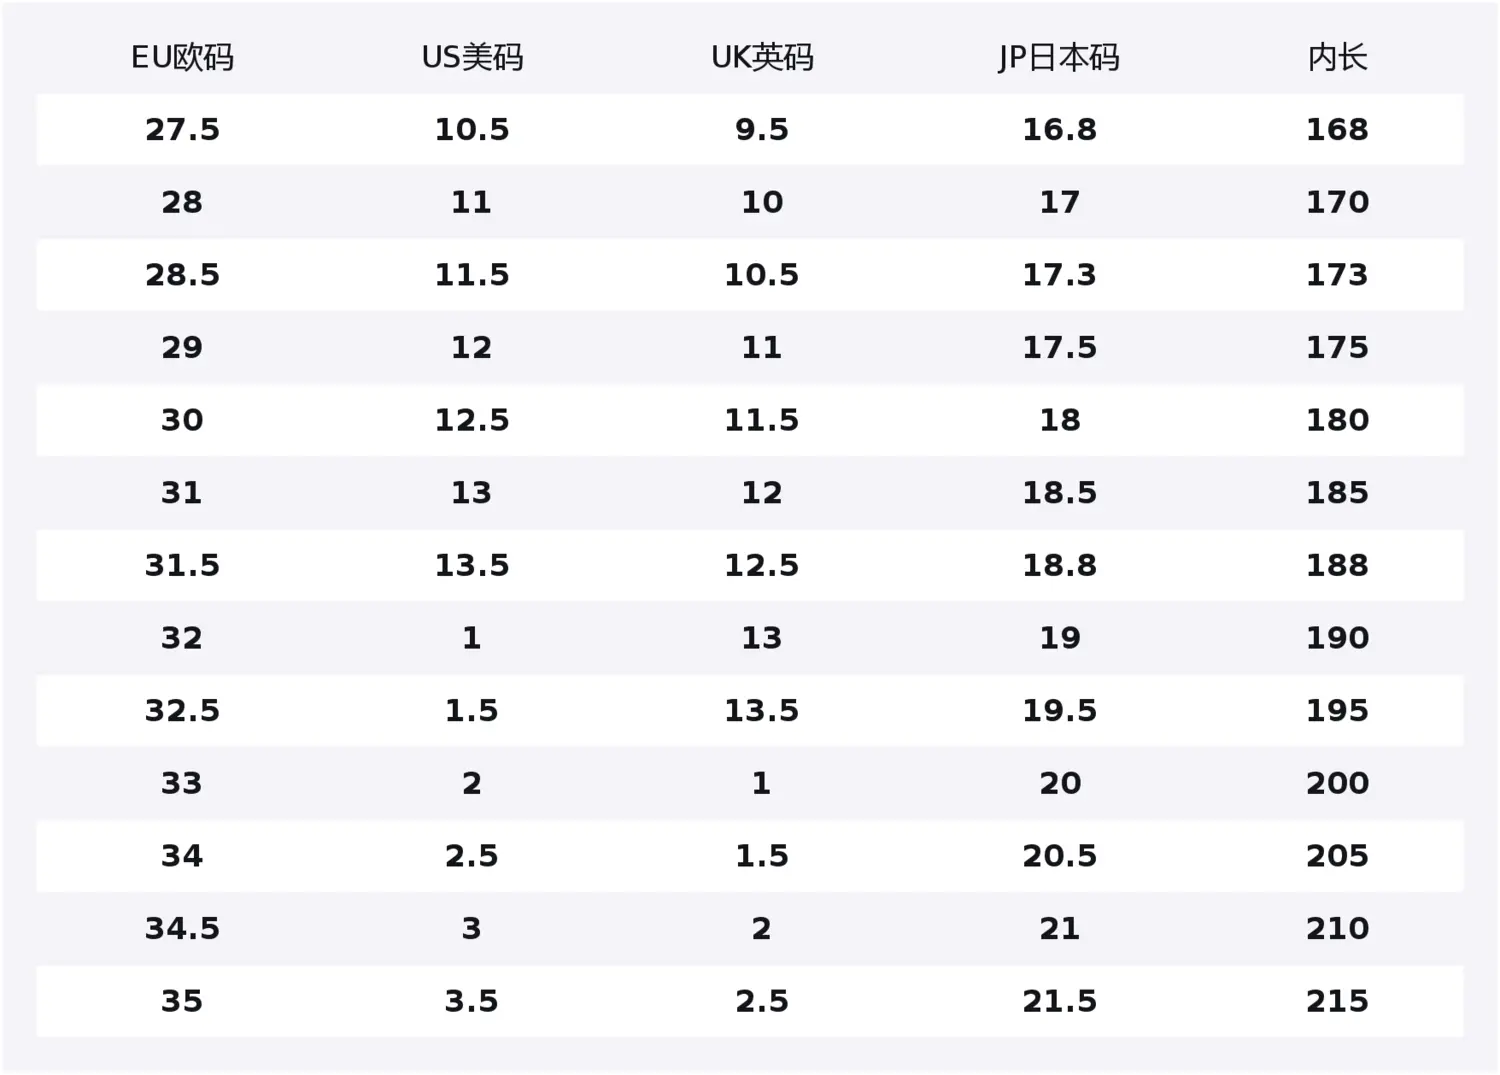
Task: Click the US美码 column header
Action: click(472, 58)
